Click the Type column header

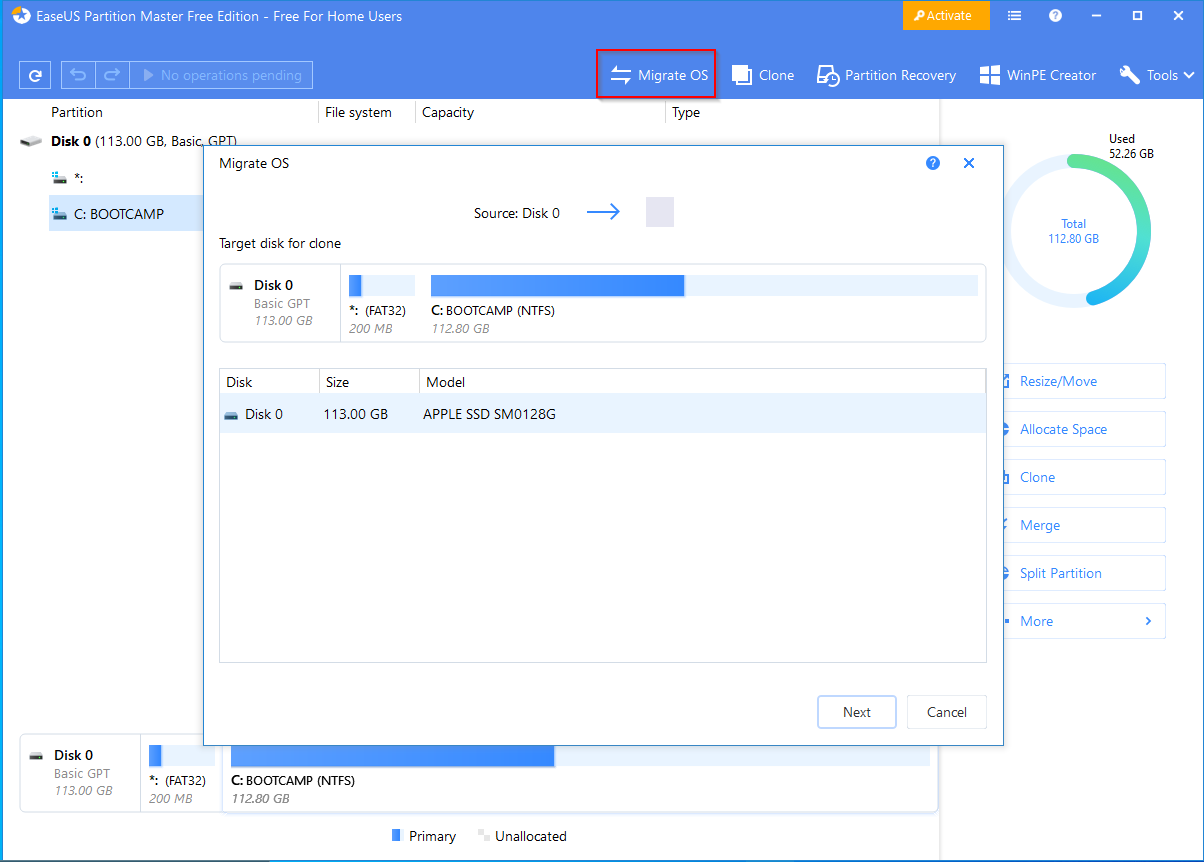[x=686, y=112]
